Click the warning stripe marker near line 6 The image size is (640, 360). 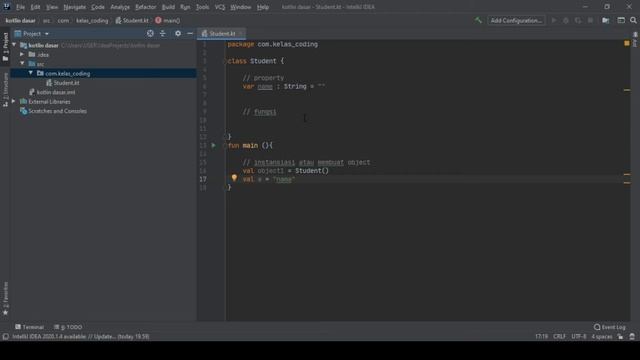point(627,90)
